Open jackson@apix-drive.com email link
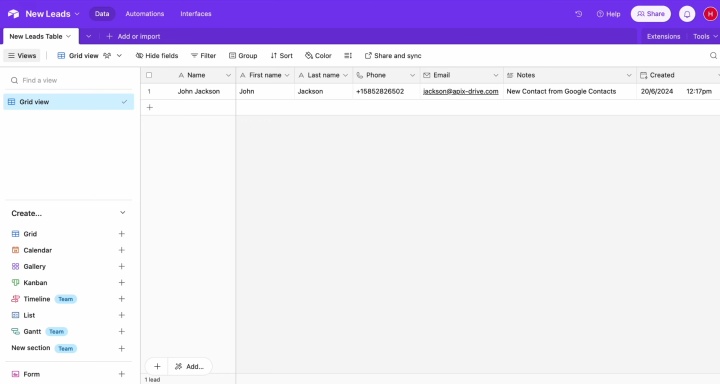 click(x=461, y=91)
